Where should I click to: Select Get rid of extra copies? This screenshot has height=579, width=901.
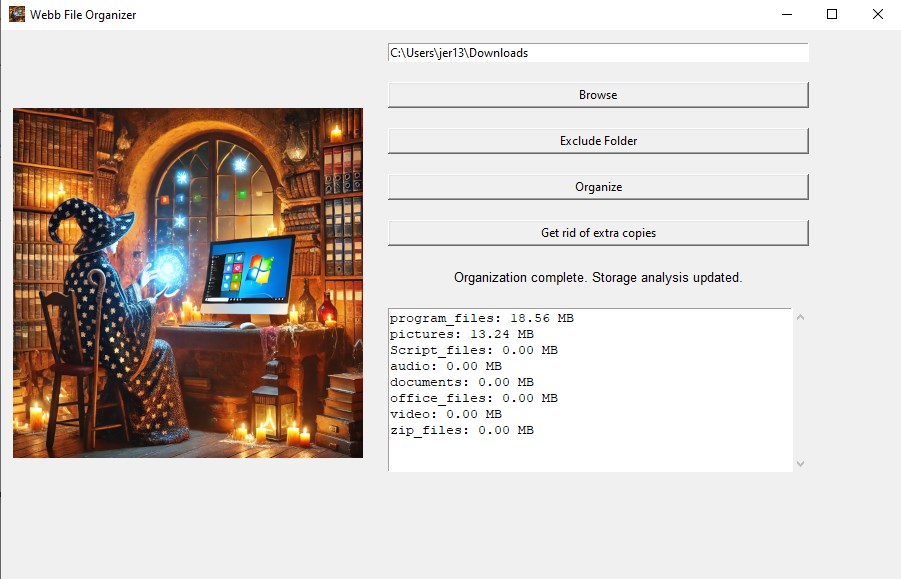point(598,233)
